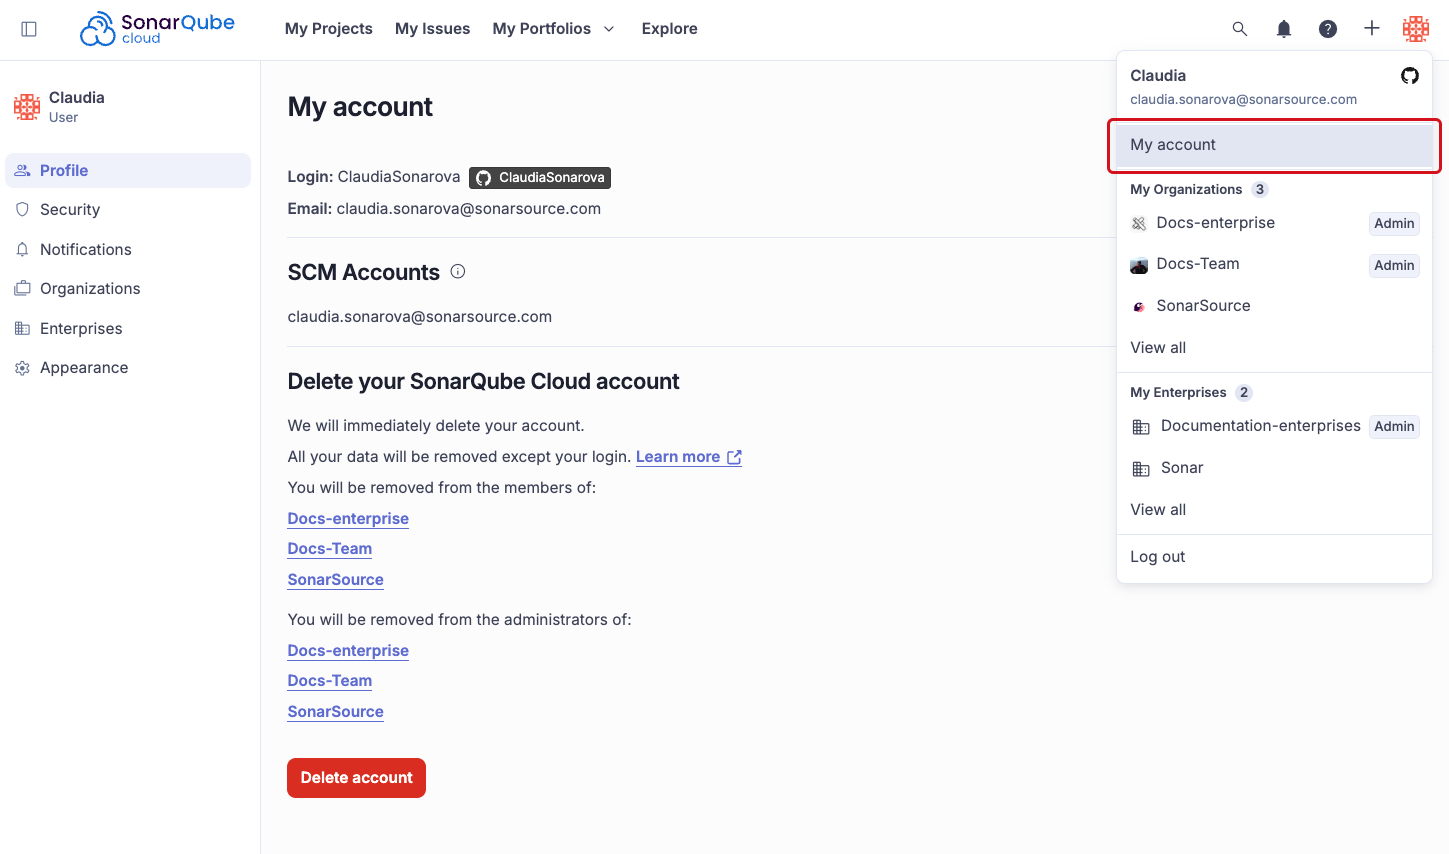
Task: Go to My Issues
Action: click(x=432, y=29)
